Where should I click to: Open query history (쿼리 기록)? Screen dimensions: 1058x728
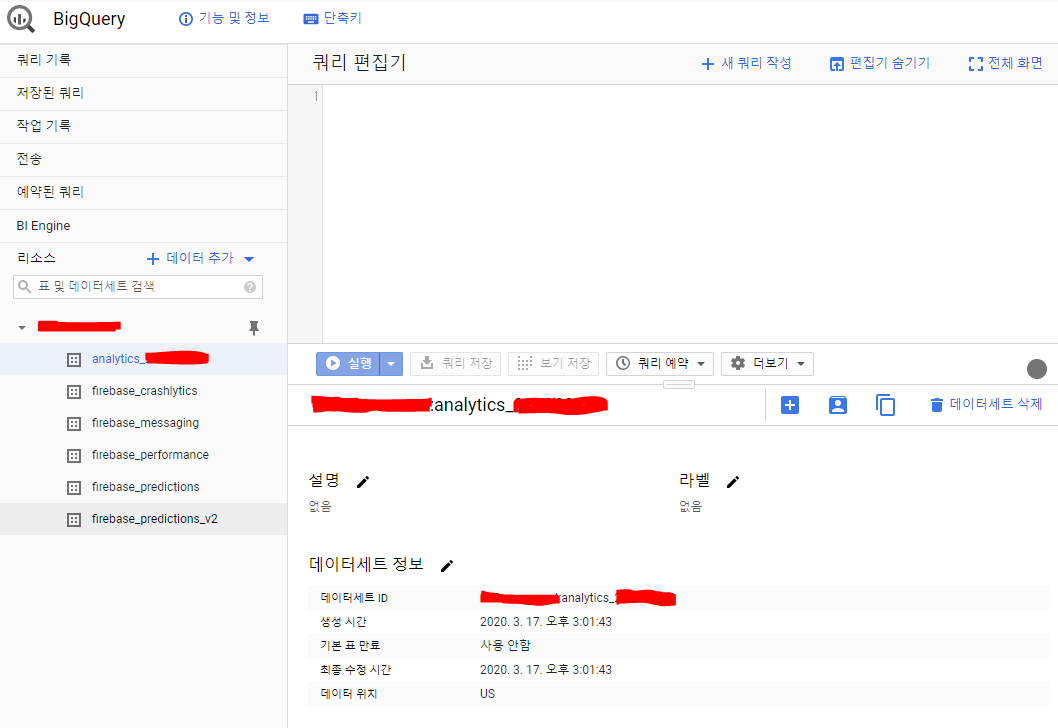143,60
